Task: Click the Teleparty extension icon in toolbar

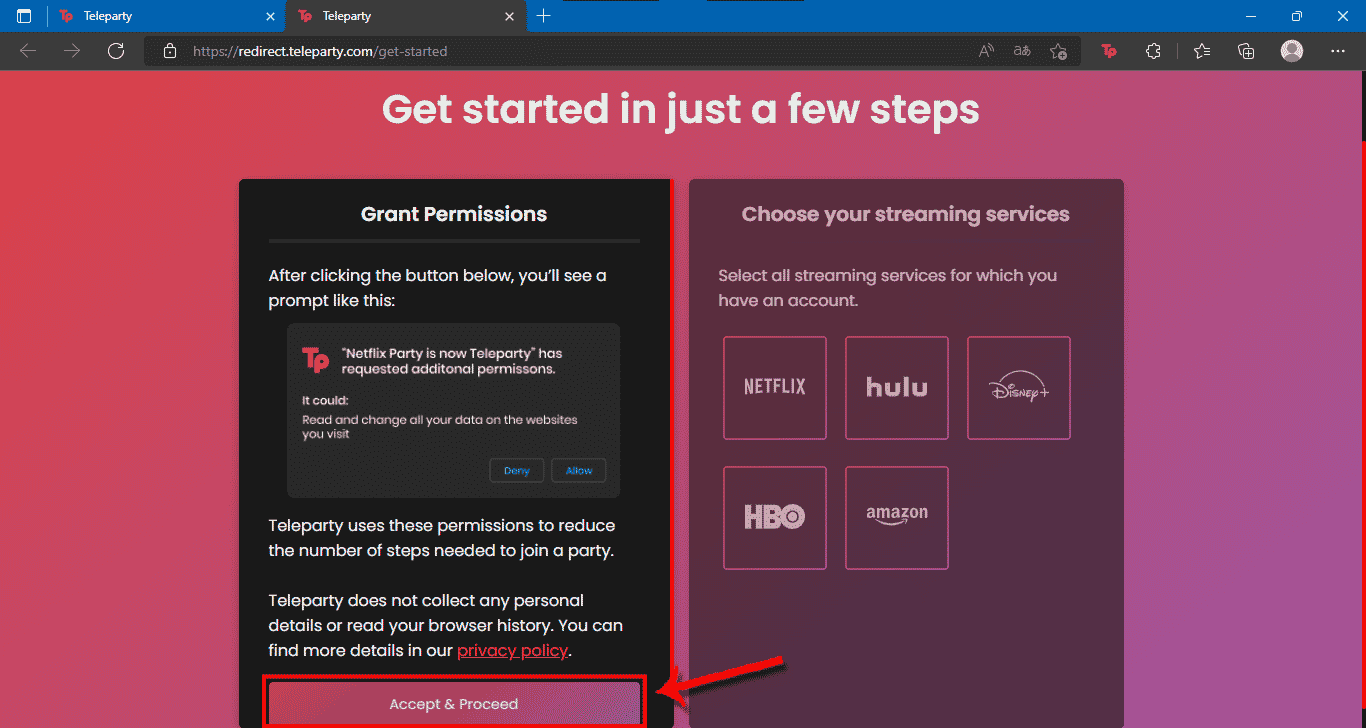Action: 1108,51
